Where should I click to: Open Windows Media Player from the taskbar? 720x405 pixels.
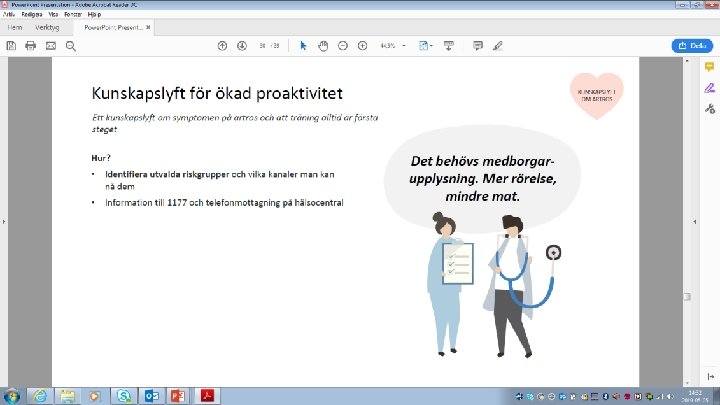(95, 396)
